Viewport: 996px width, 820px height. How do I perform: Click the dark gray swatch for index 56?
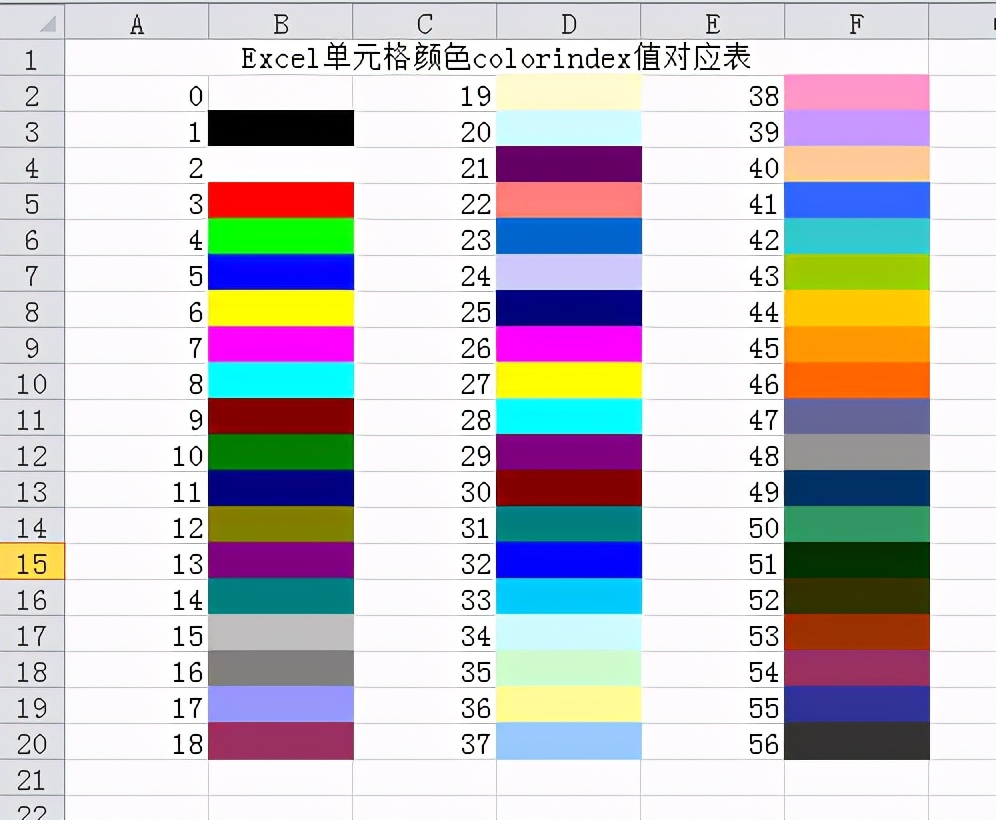(x=857, y=741)
